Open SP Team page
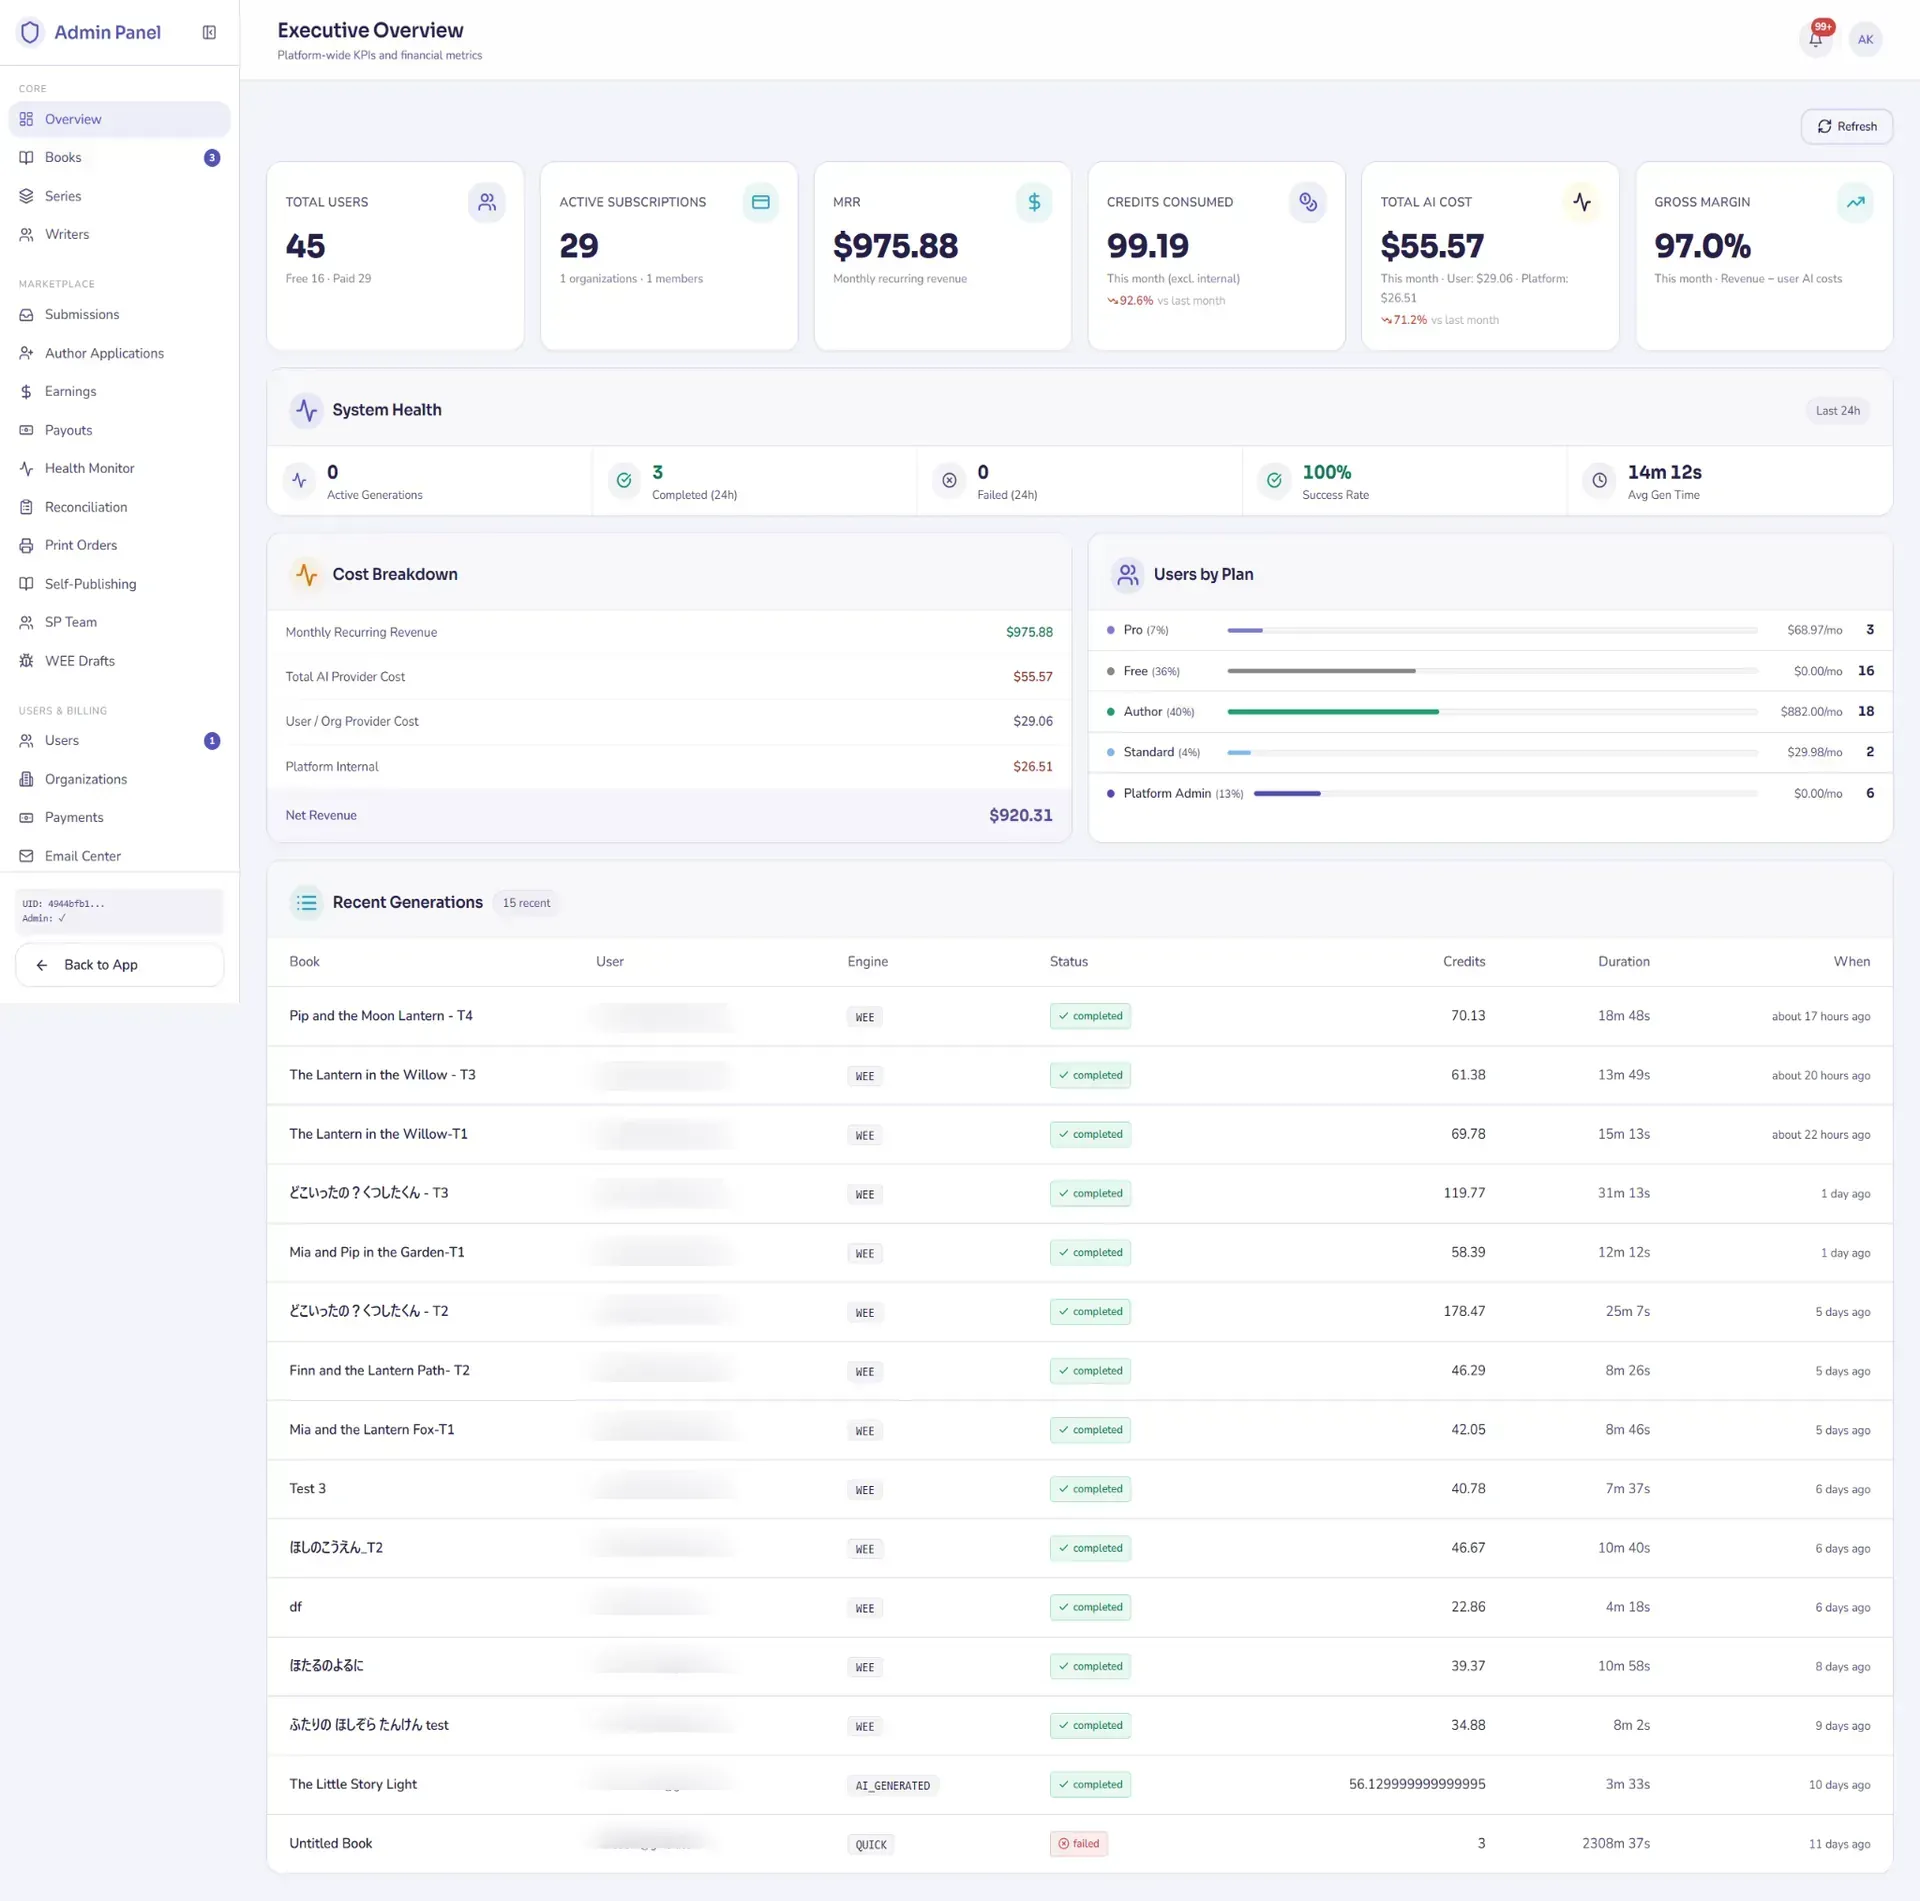The width and height of the screenshot is (1920, 1901). point(119,622)
